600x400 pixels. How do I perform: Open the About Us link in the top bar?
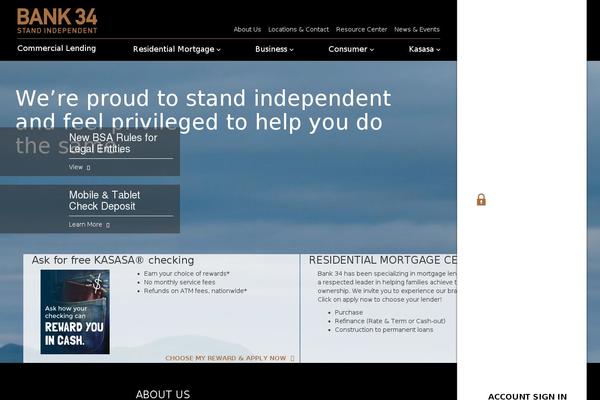click(x=247, y=29)
